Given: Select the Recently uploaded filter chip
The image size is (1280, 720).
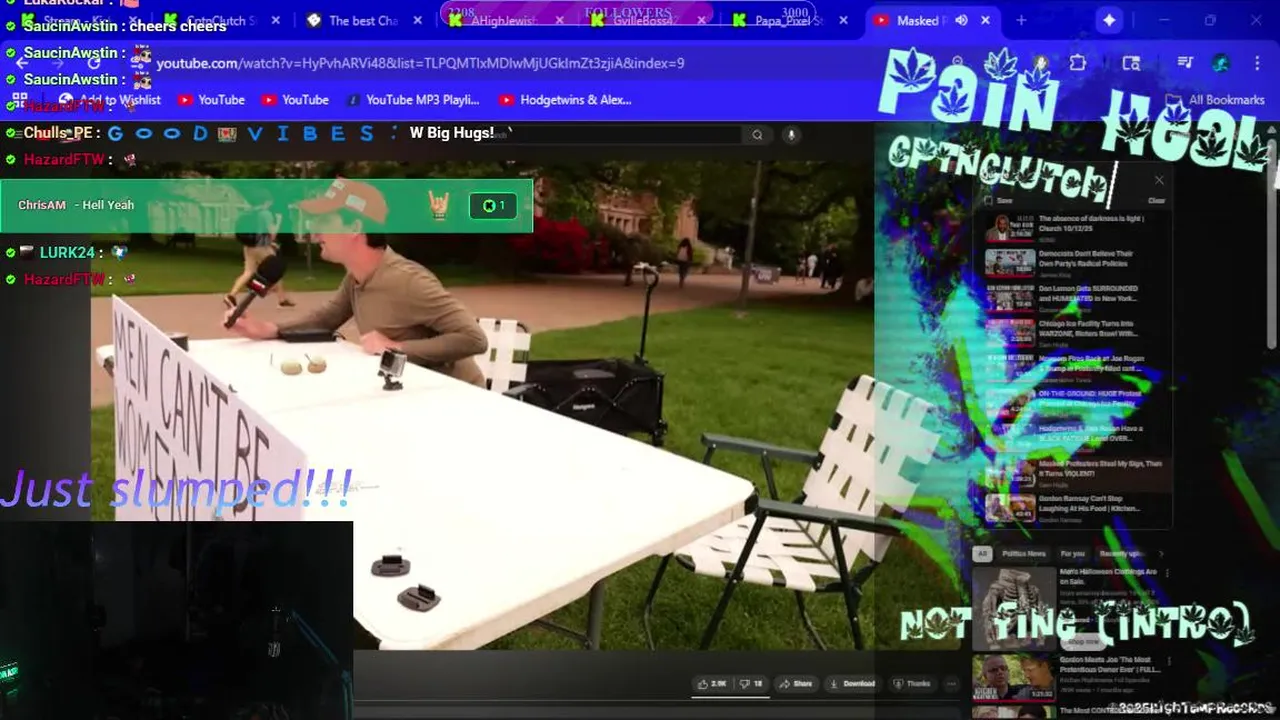Looking at the screenshot, I should coord(1119,553).
